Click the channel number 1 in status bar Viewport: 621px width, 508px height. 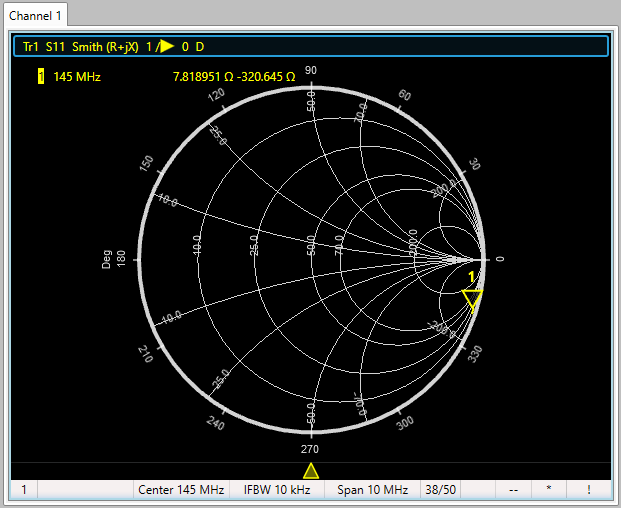[24, 490]
